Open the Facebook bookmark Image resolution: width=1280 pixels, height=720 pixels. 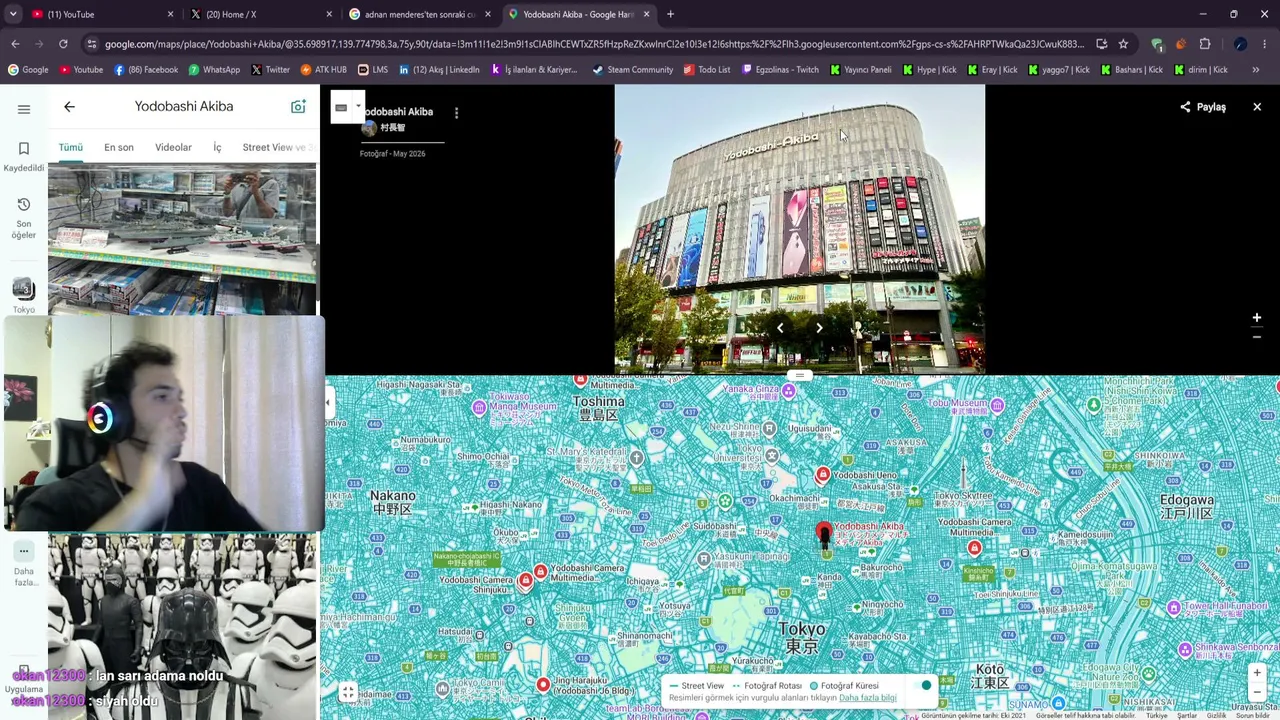[x=146, y=70]
